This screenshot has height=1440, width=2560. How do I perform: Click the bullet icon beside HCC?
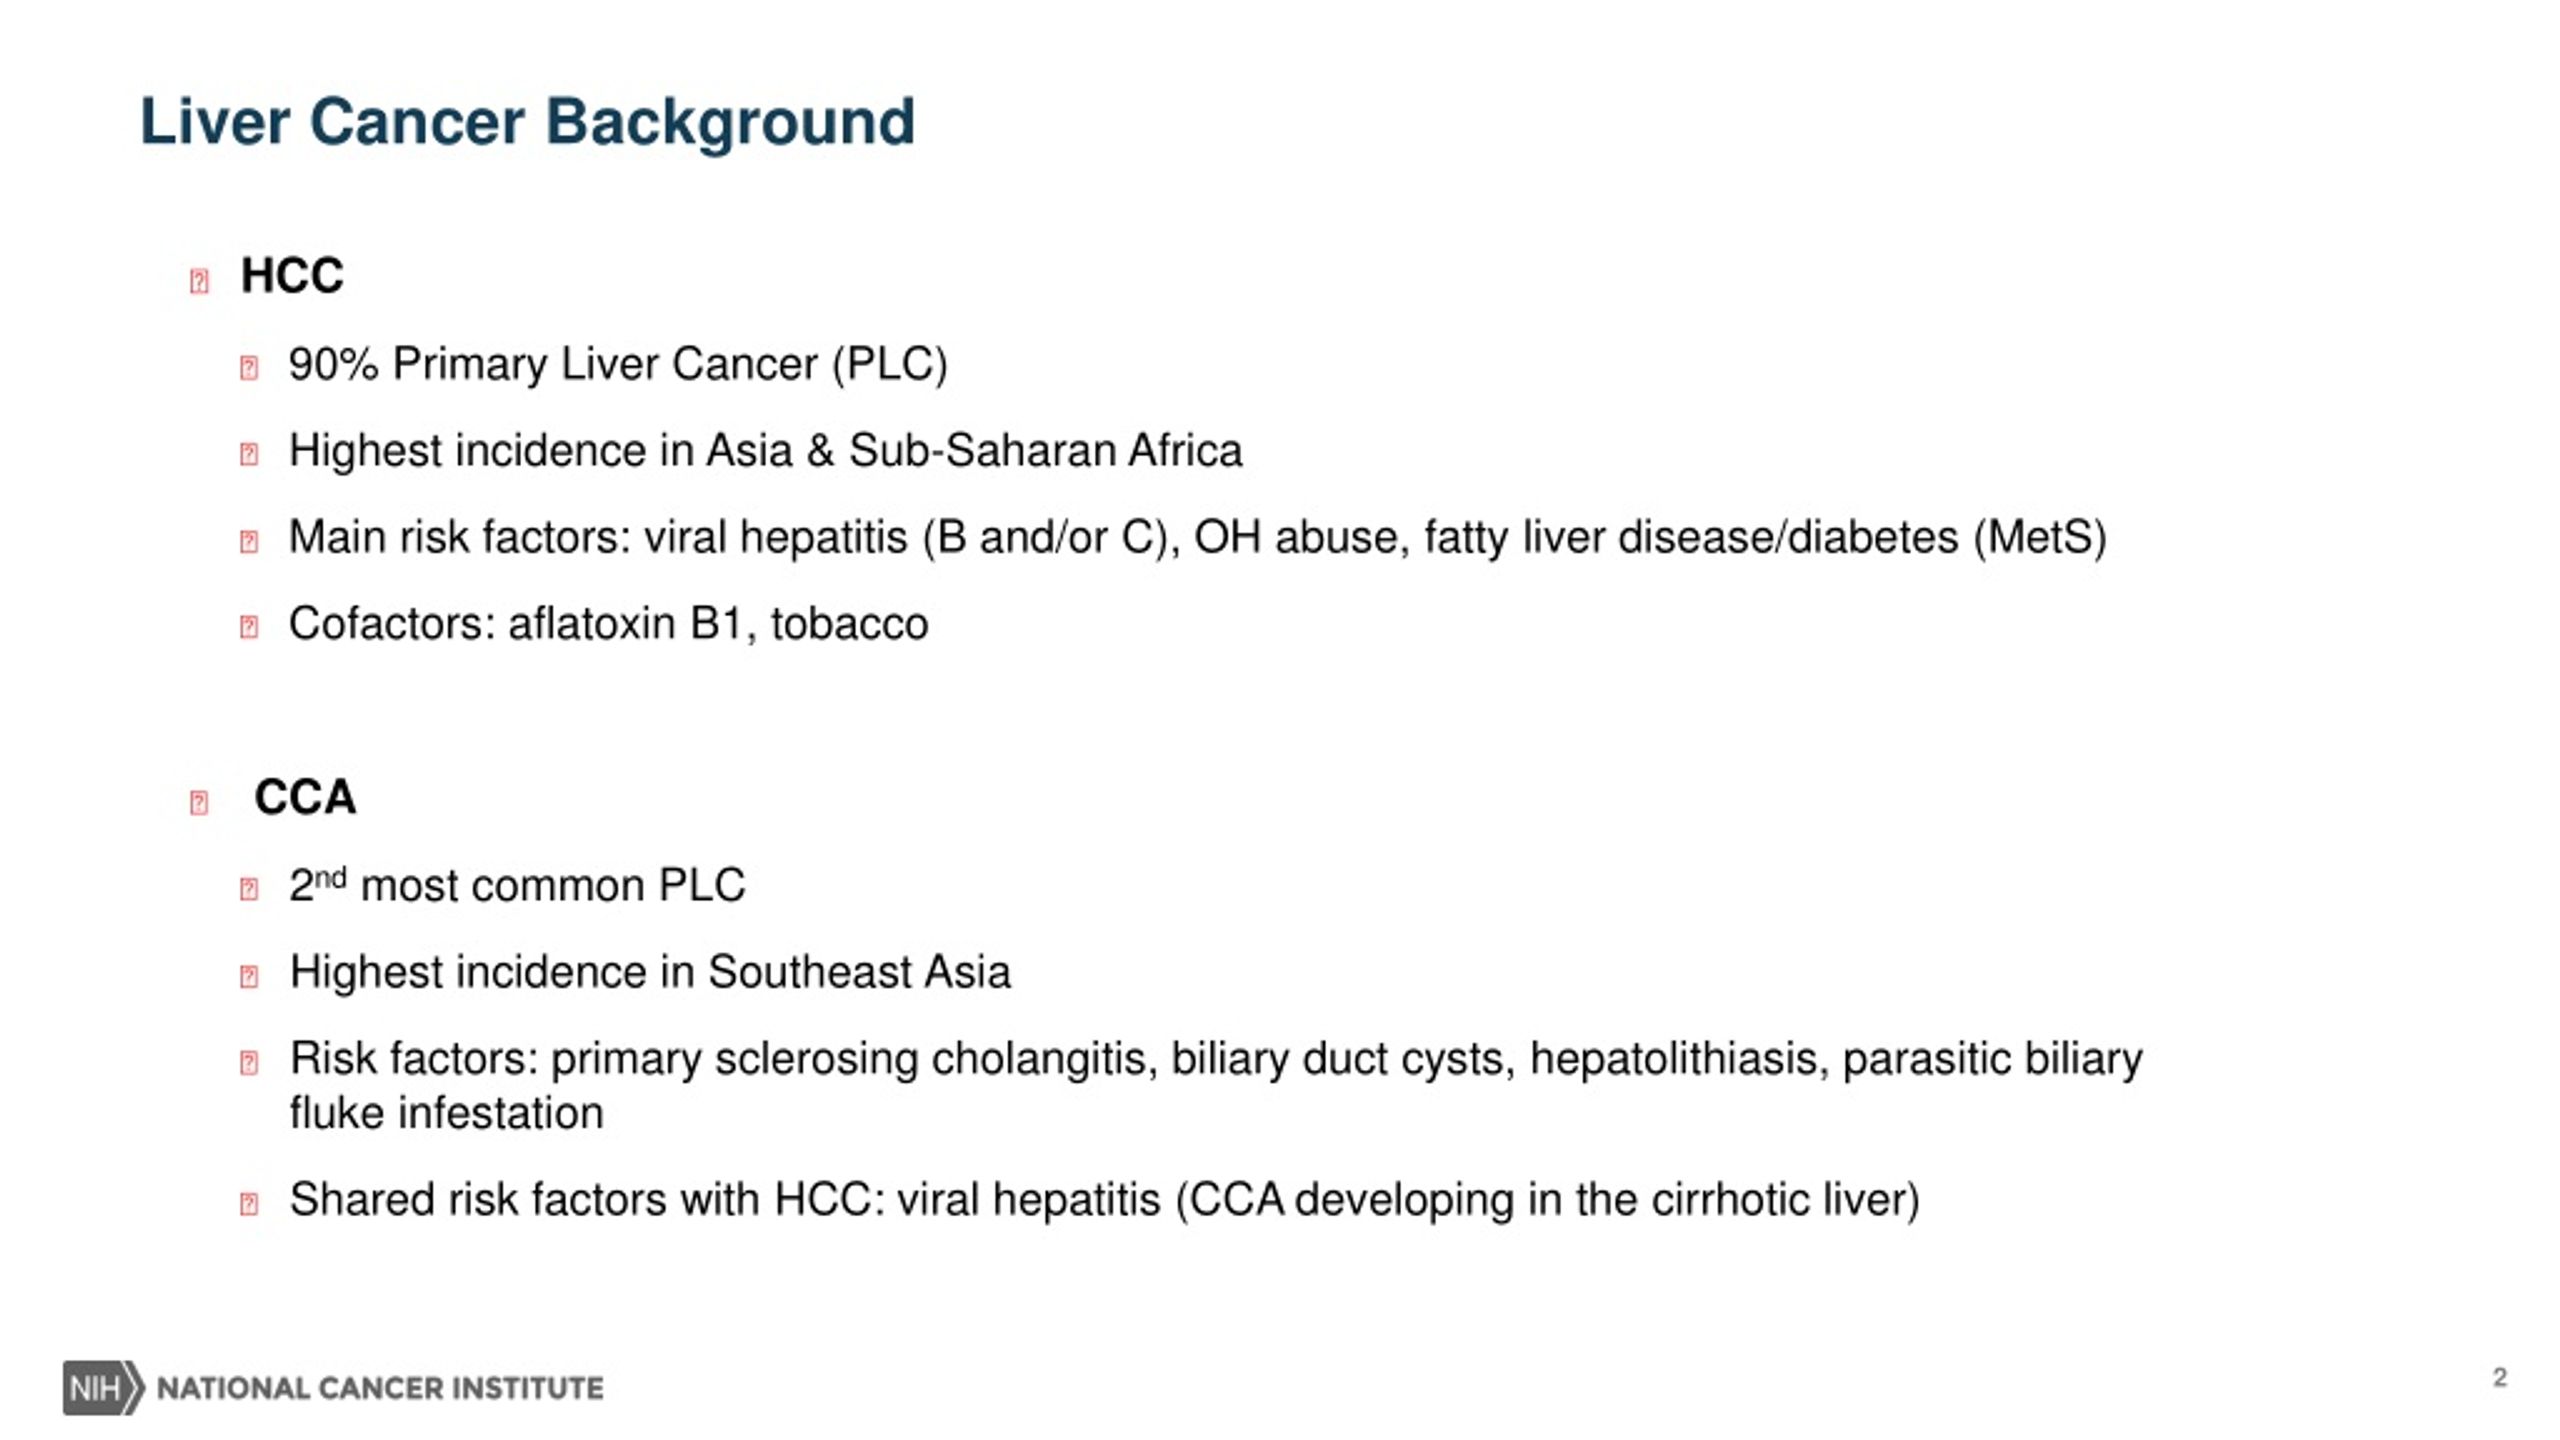click(x=199, y=281)
